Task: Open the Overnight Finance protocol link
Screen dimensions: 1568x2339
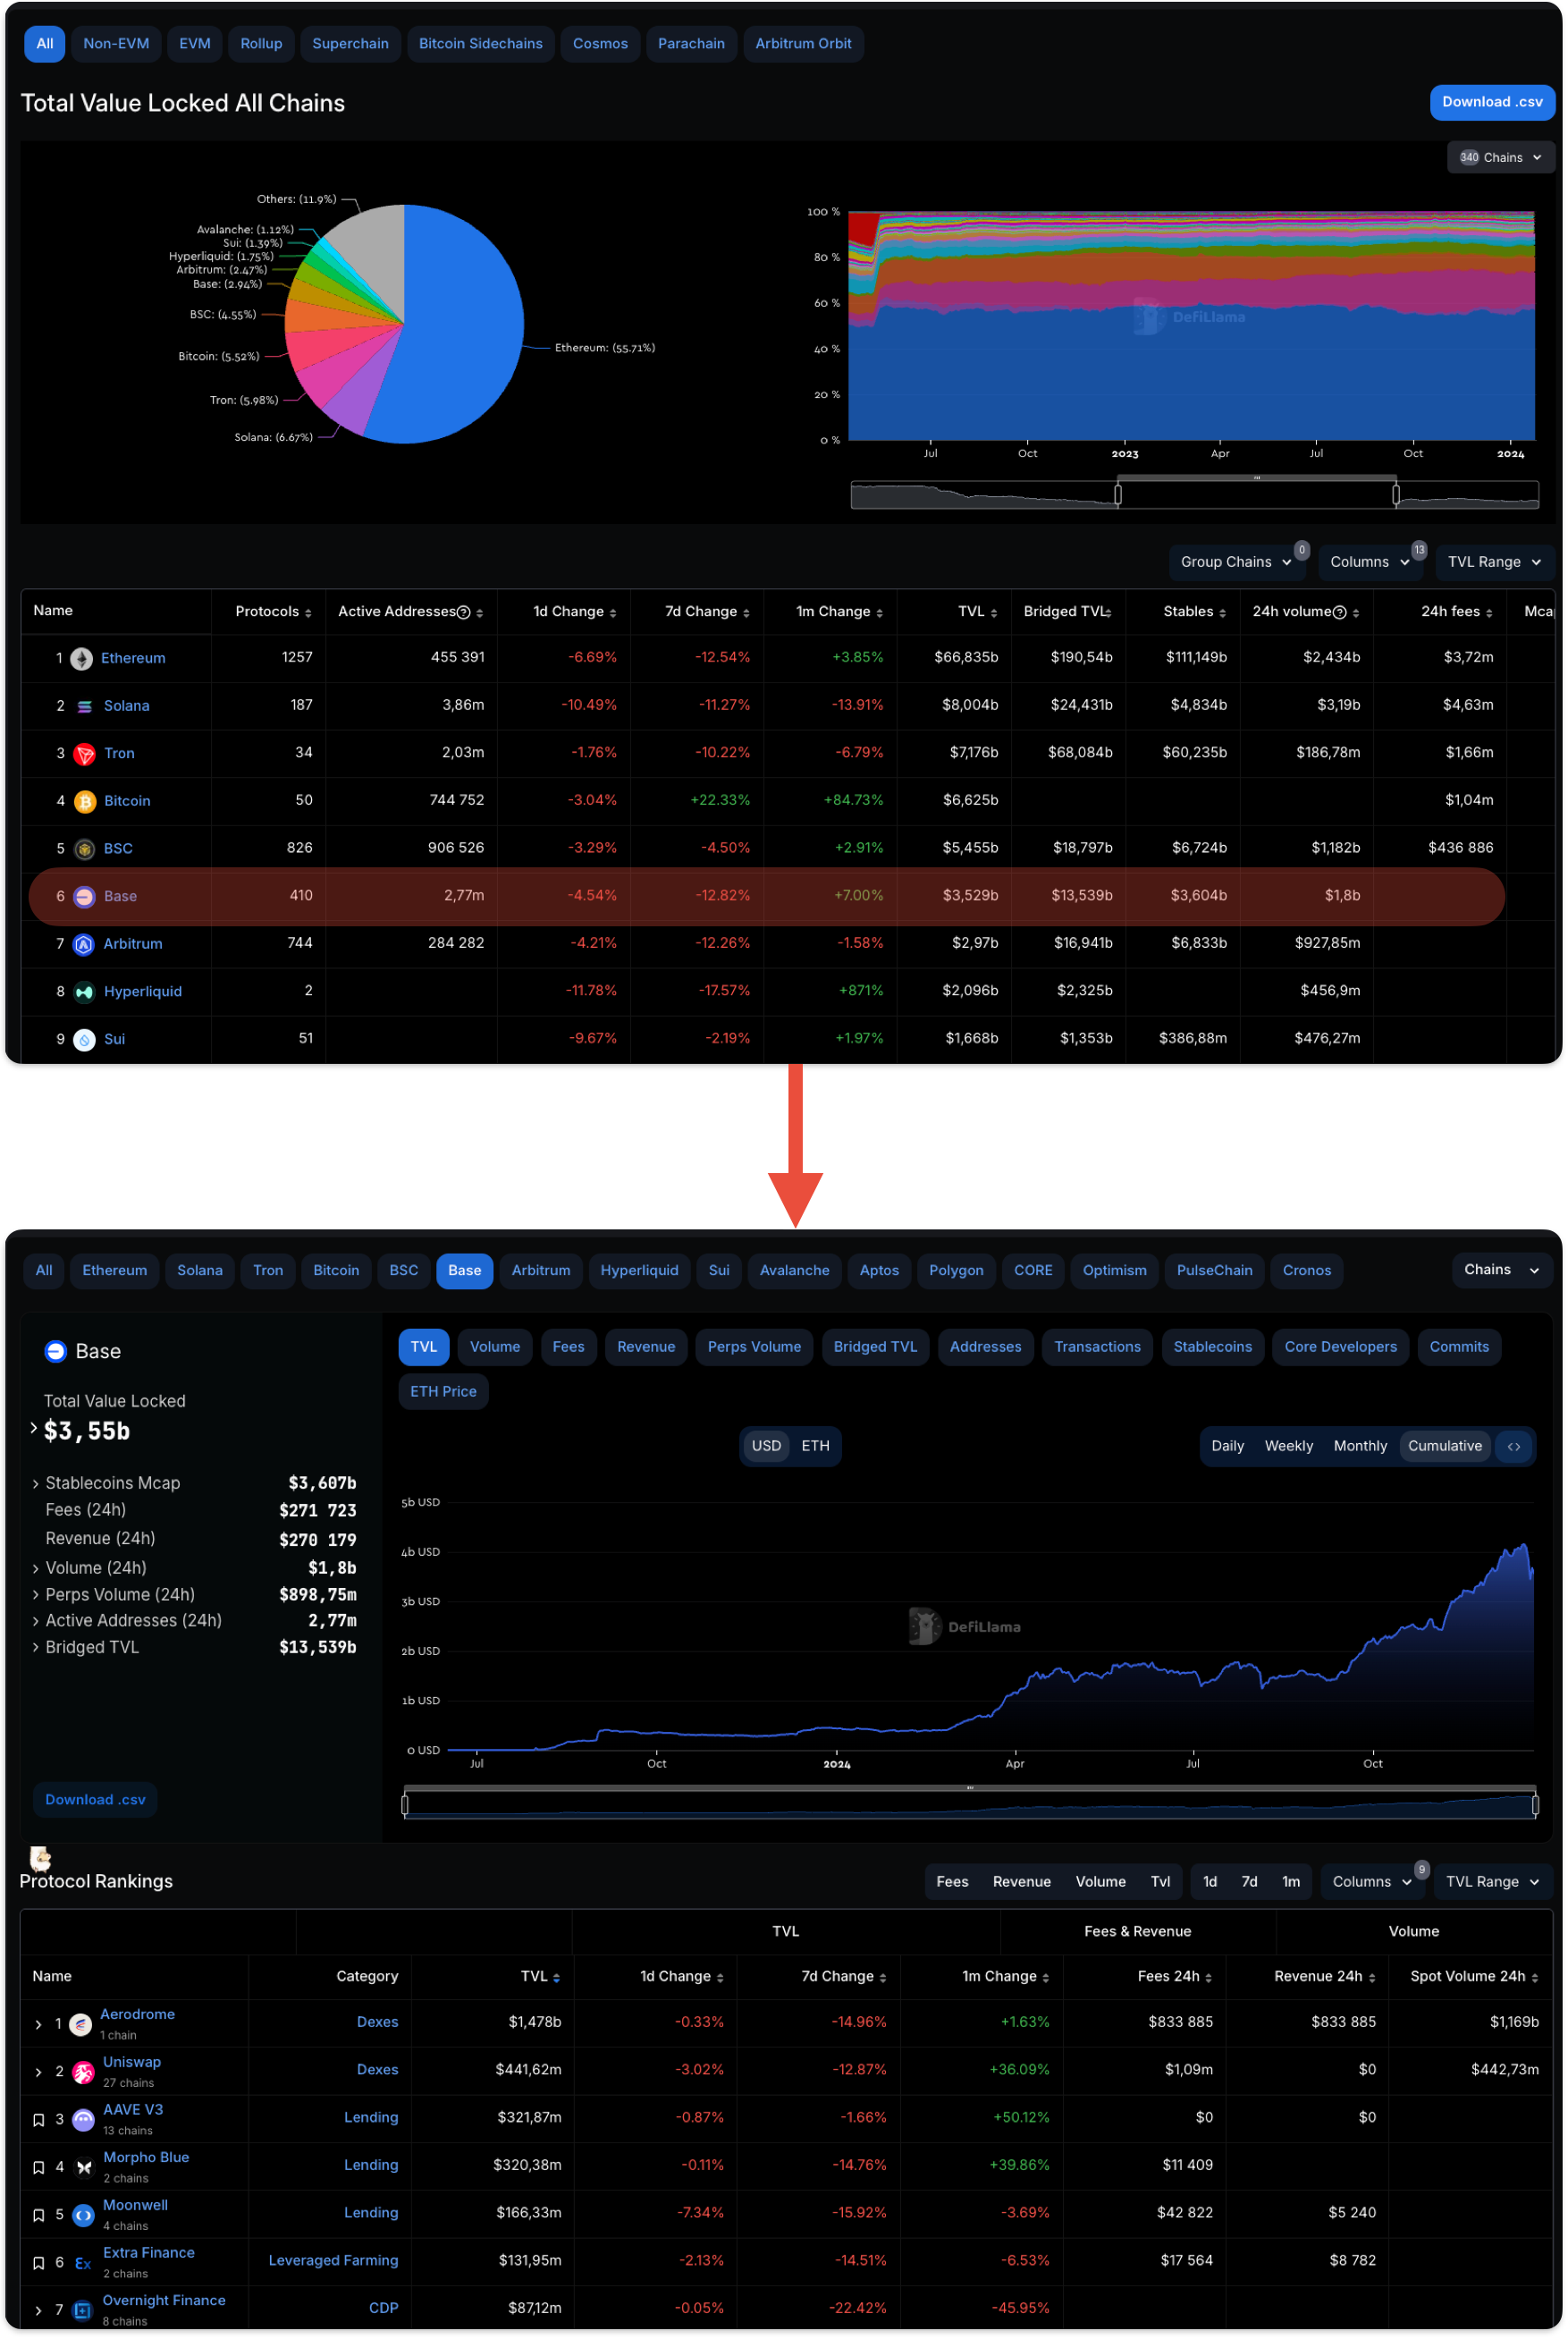Action: [x=164, y=2301]
